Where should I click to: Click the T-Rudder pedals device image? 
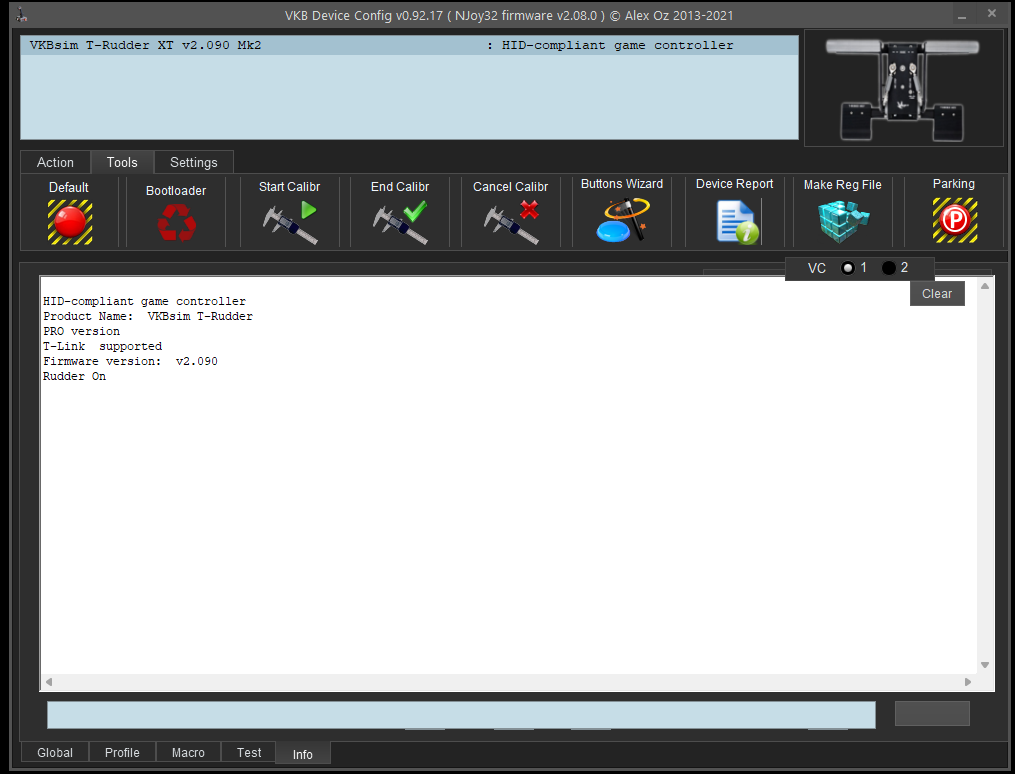pyautogui.click(x=903, y=89)
